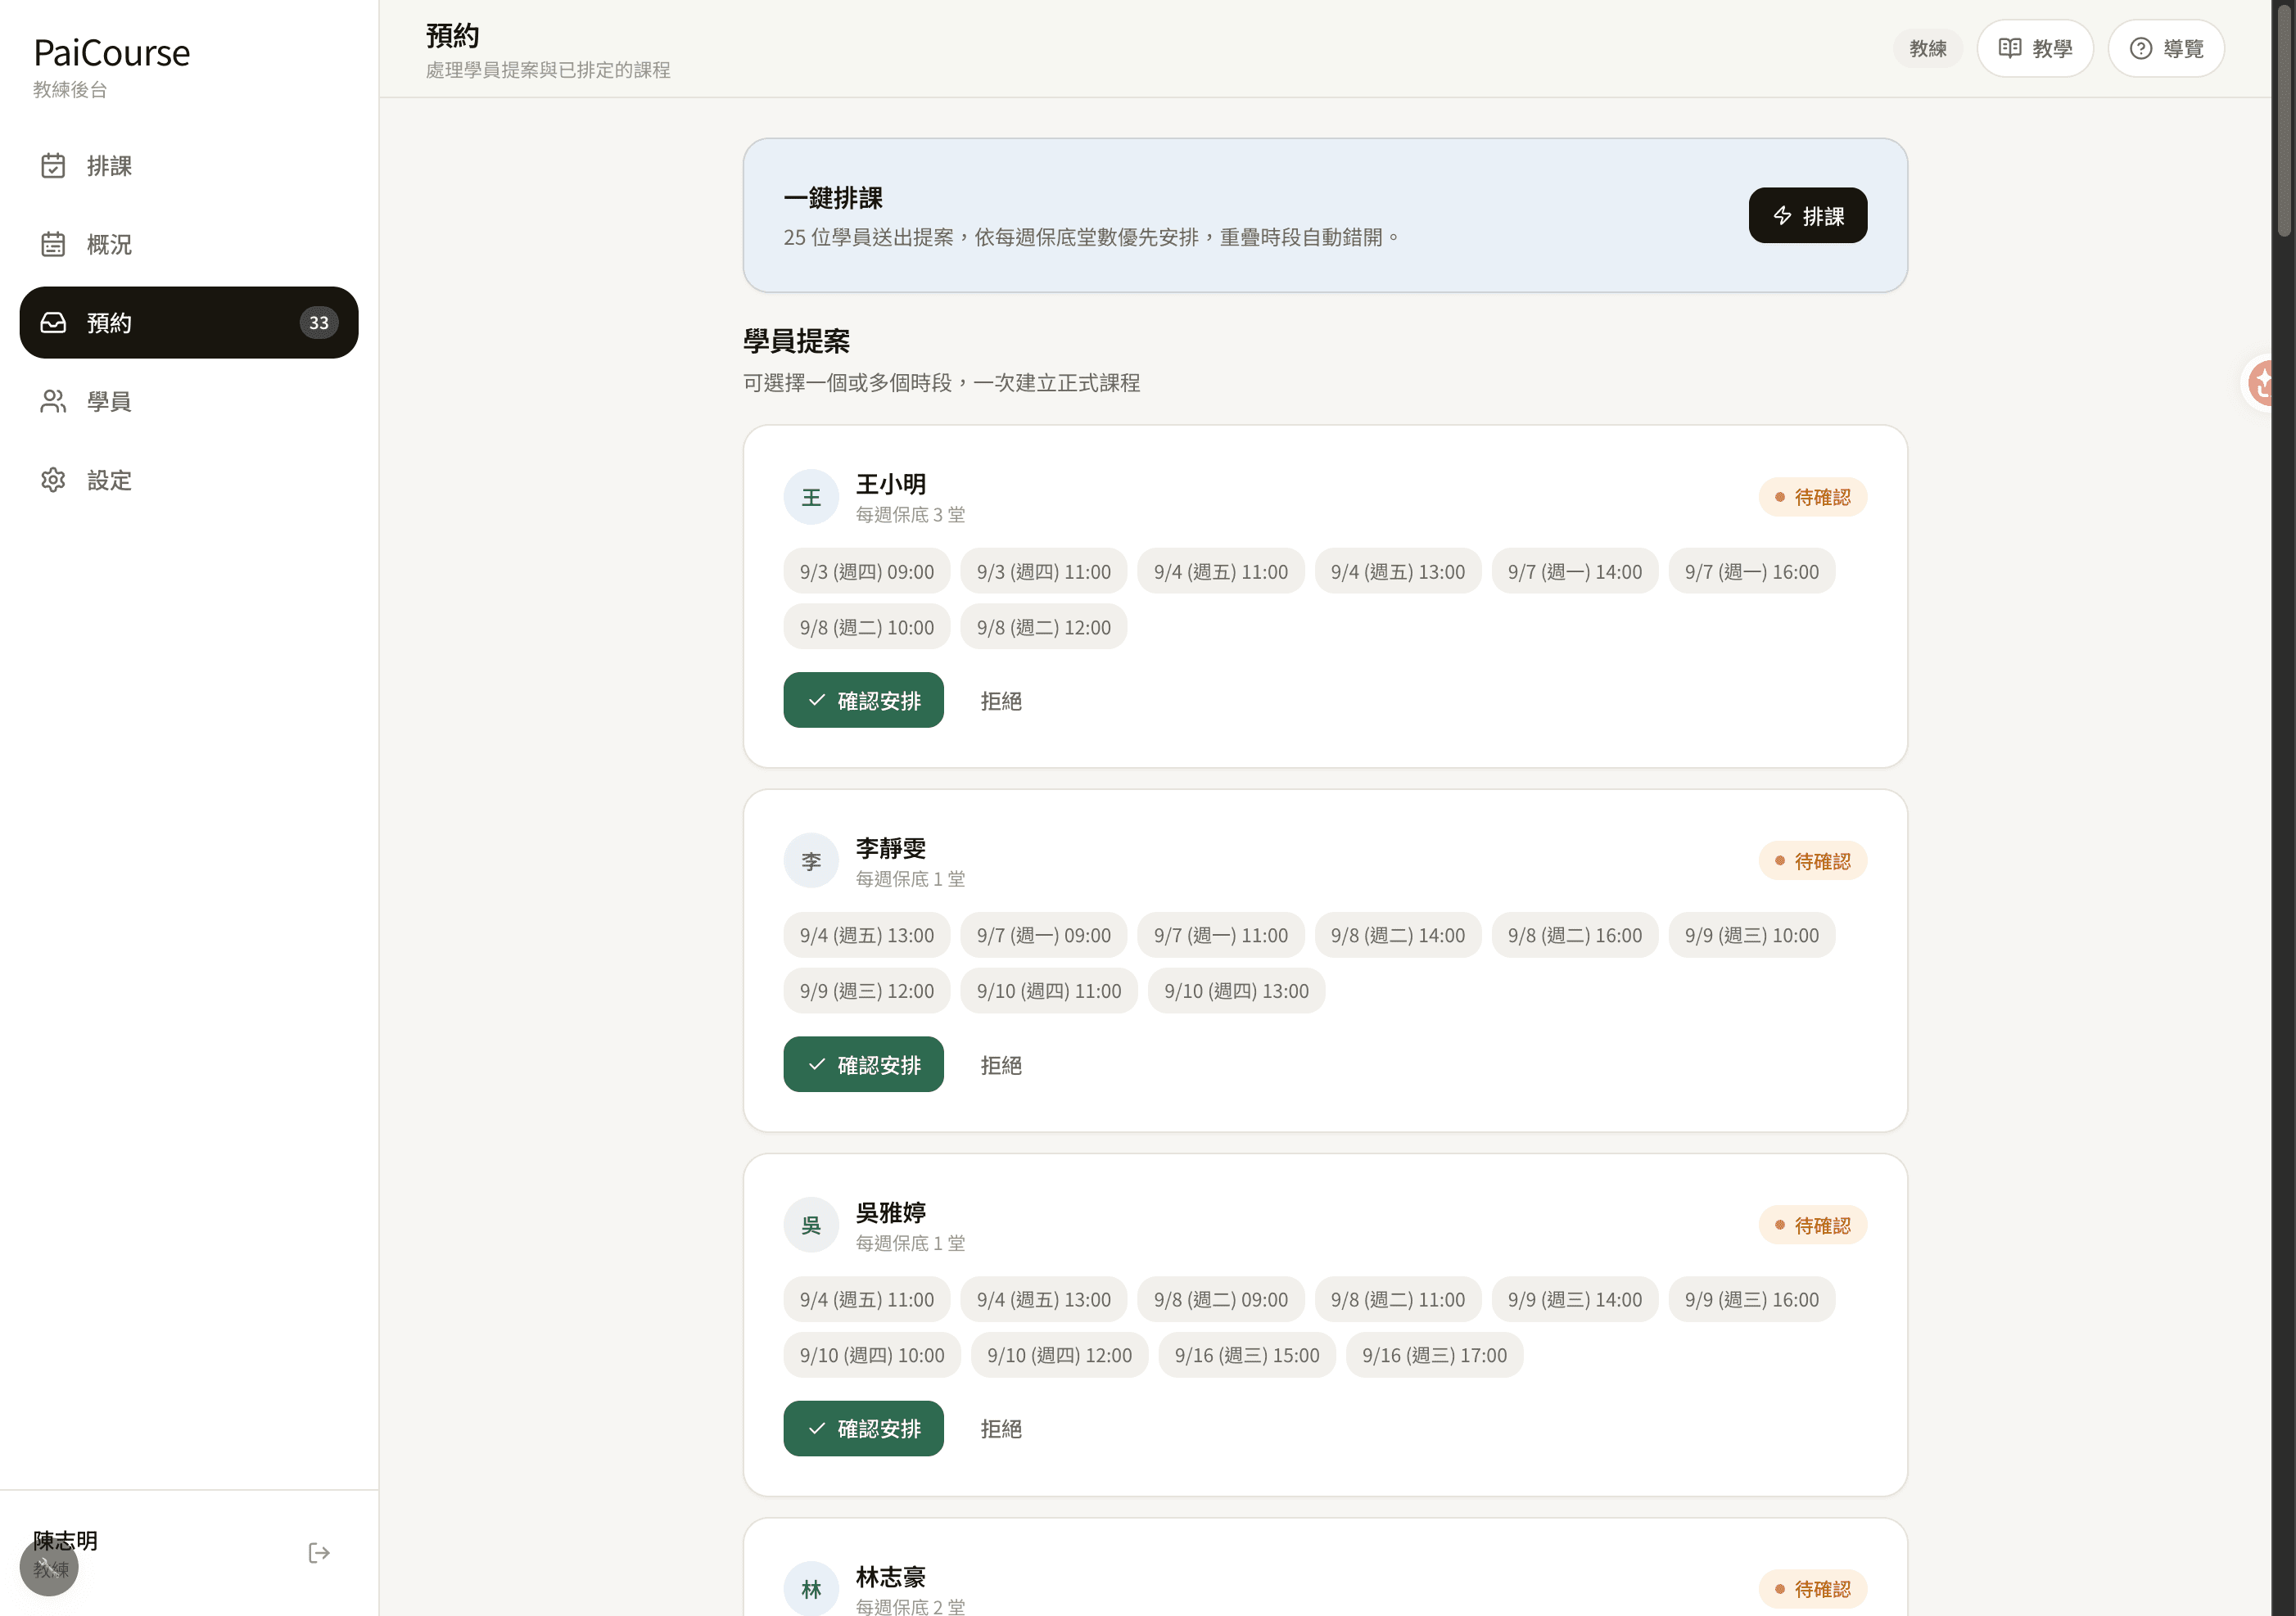Select 王小明's 9/7 (週一) 16:00 slot
This screenshot has height=1616, width=2296.
coord(1752,571)
